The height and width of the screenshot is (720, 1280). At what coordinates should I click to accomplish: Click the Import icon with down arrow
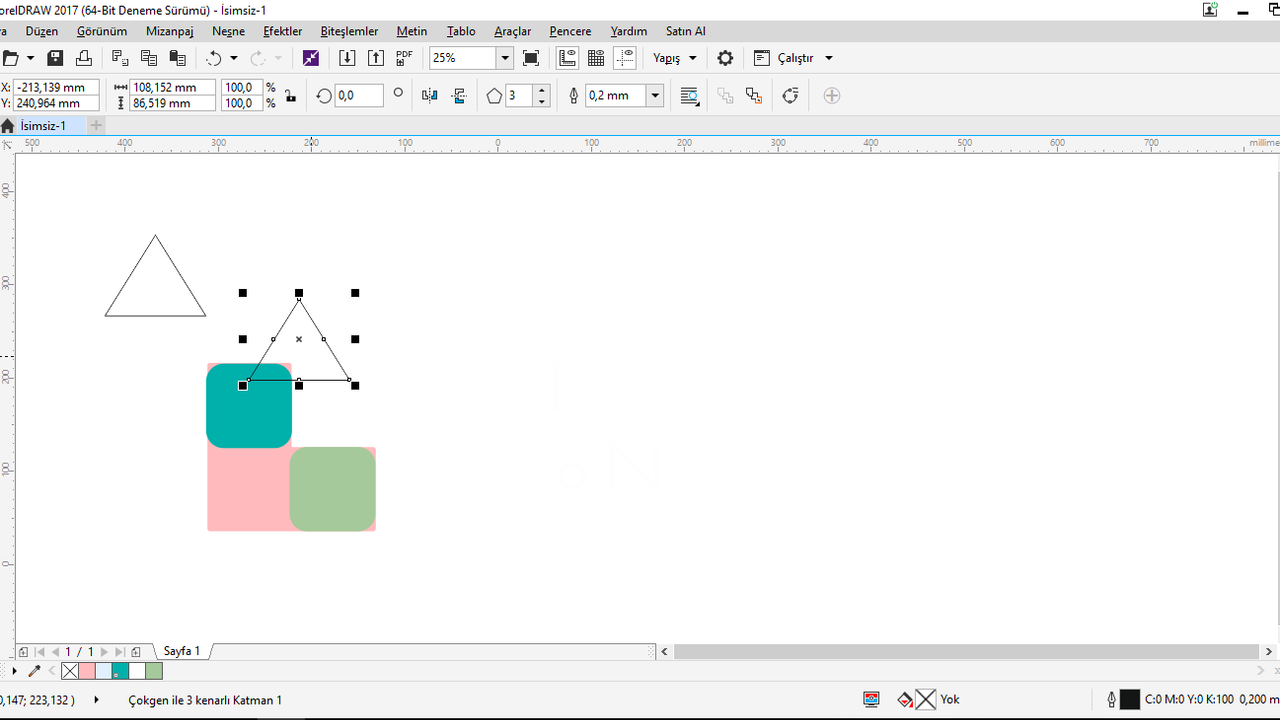tap(347, 58)
